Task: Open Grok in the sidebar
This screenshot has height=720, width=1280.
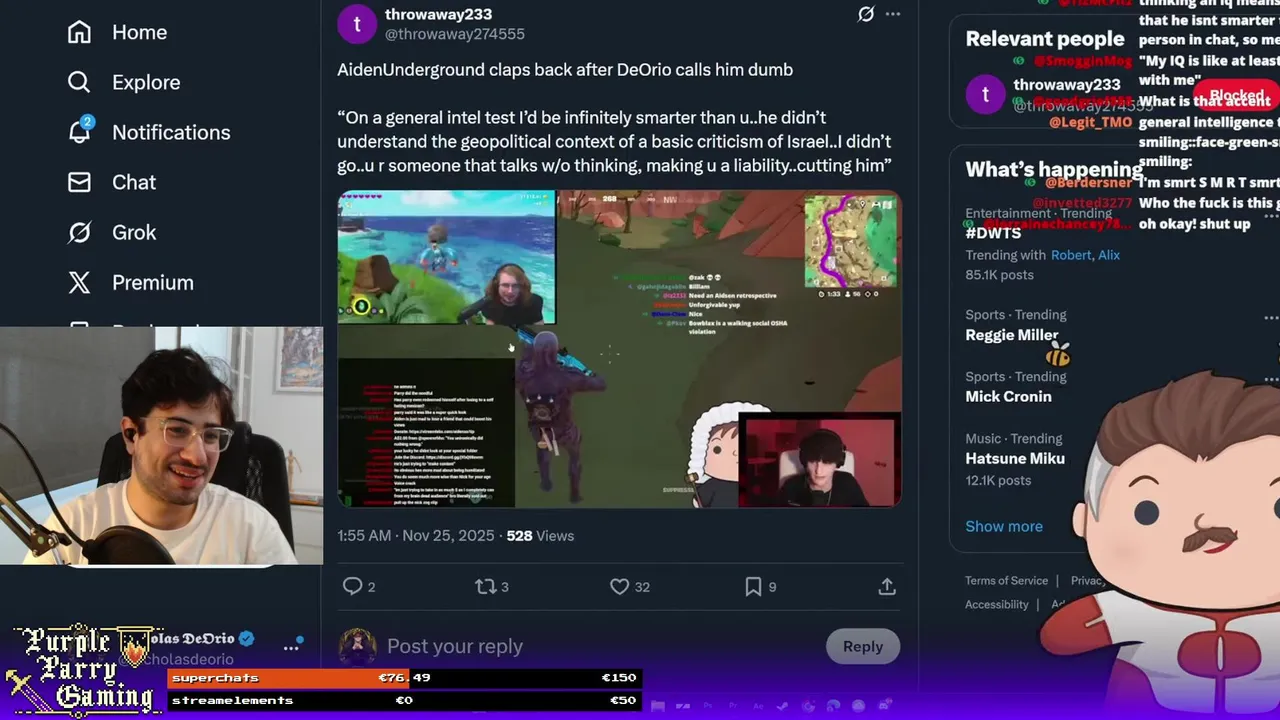Action: [112, 232]
